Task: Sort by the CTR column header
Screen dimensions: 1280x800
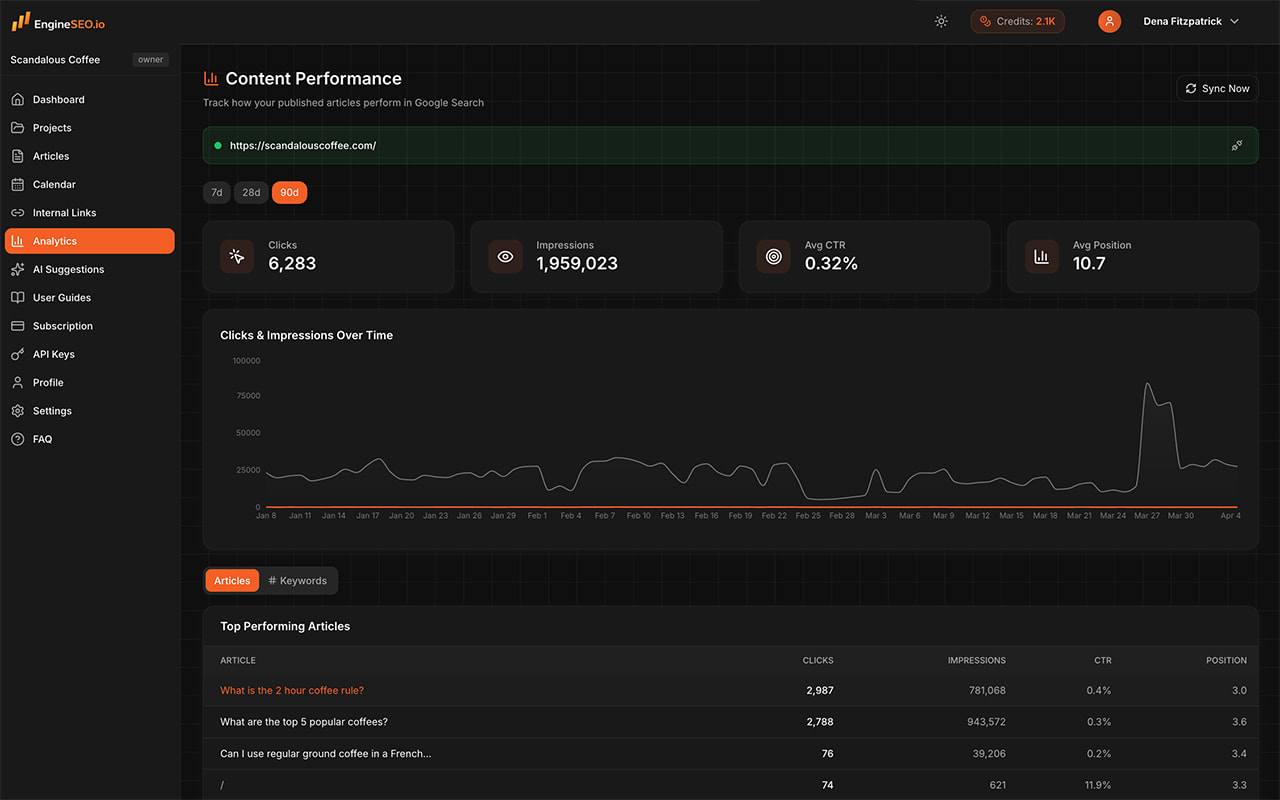Action: [1102, 660]
